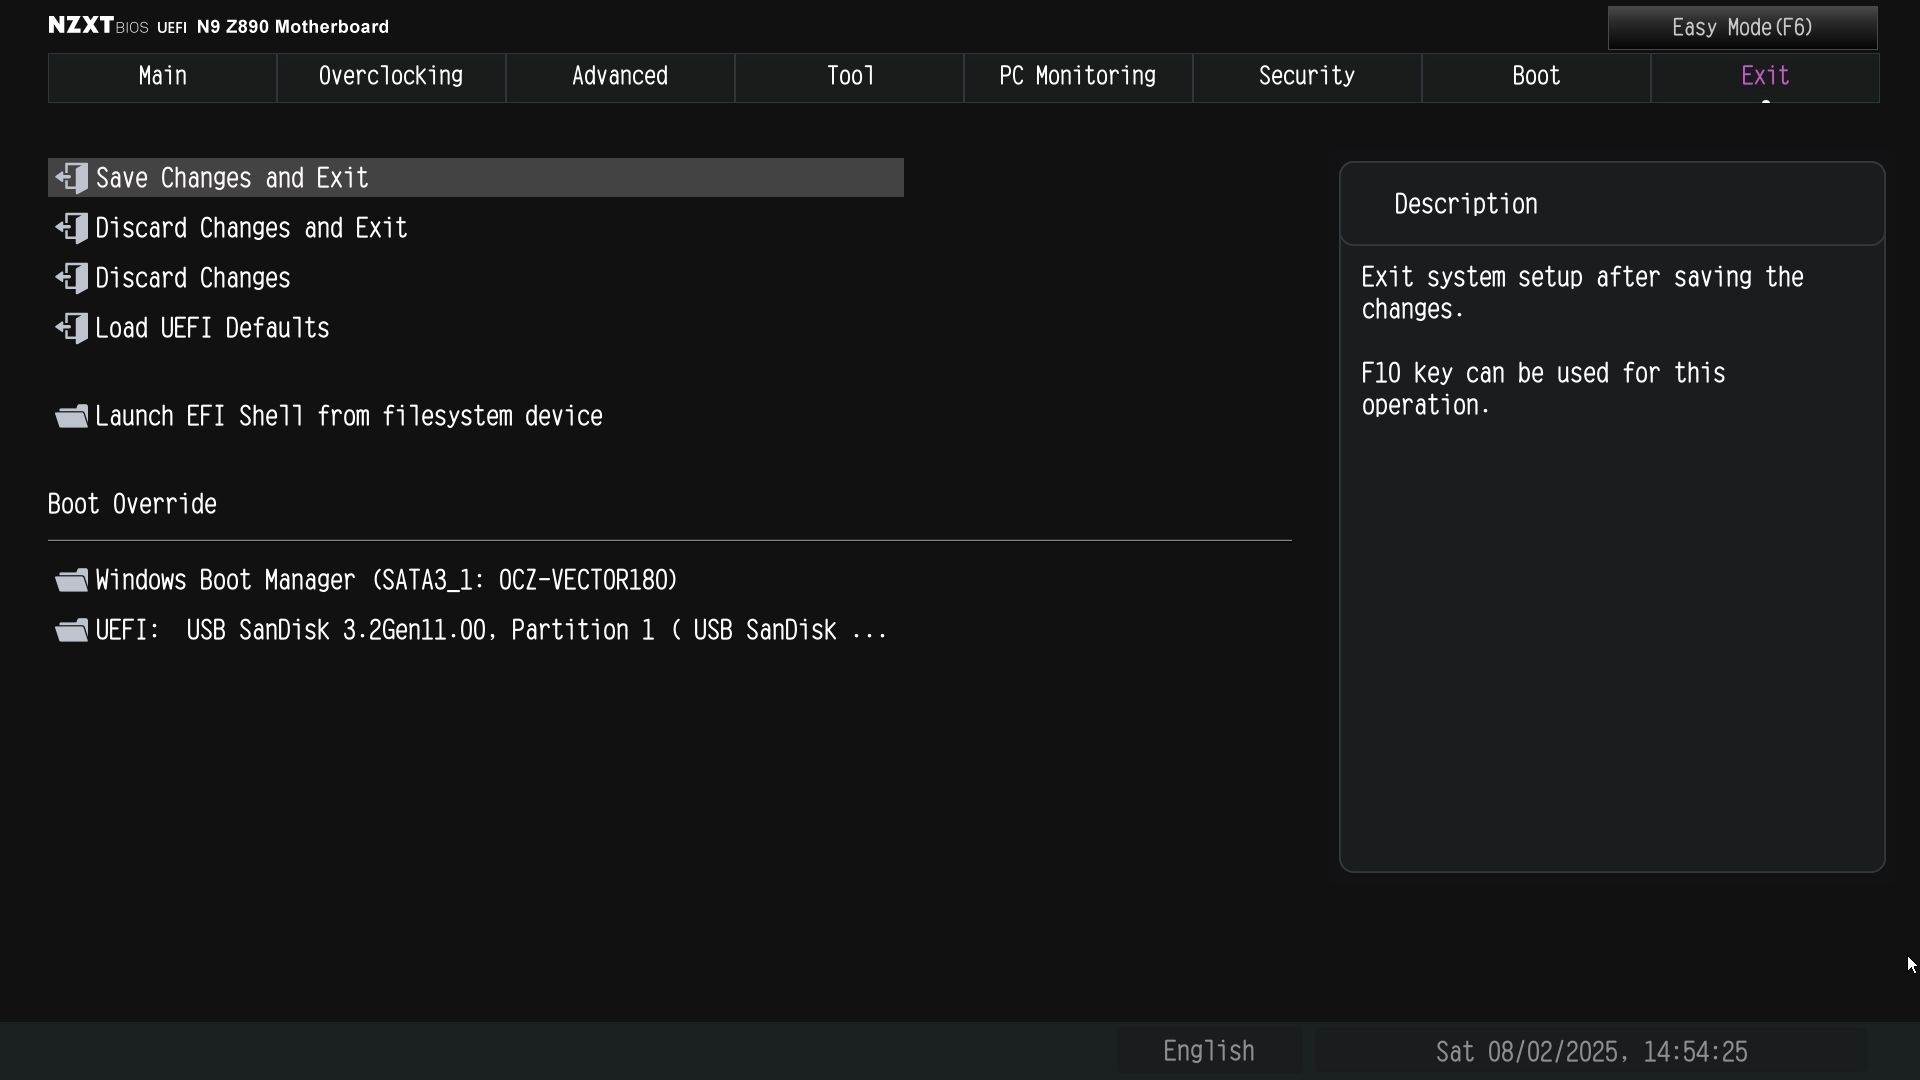Switch to the Overclocking tab
This screenshot has width=1920, height=1080.
[391, 77]
